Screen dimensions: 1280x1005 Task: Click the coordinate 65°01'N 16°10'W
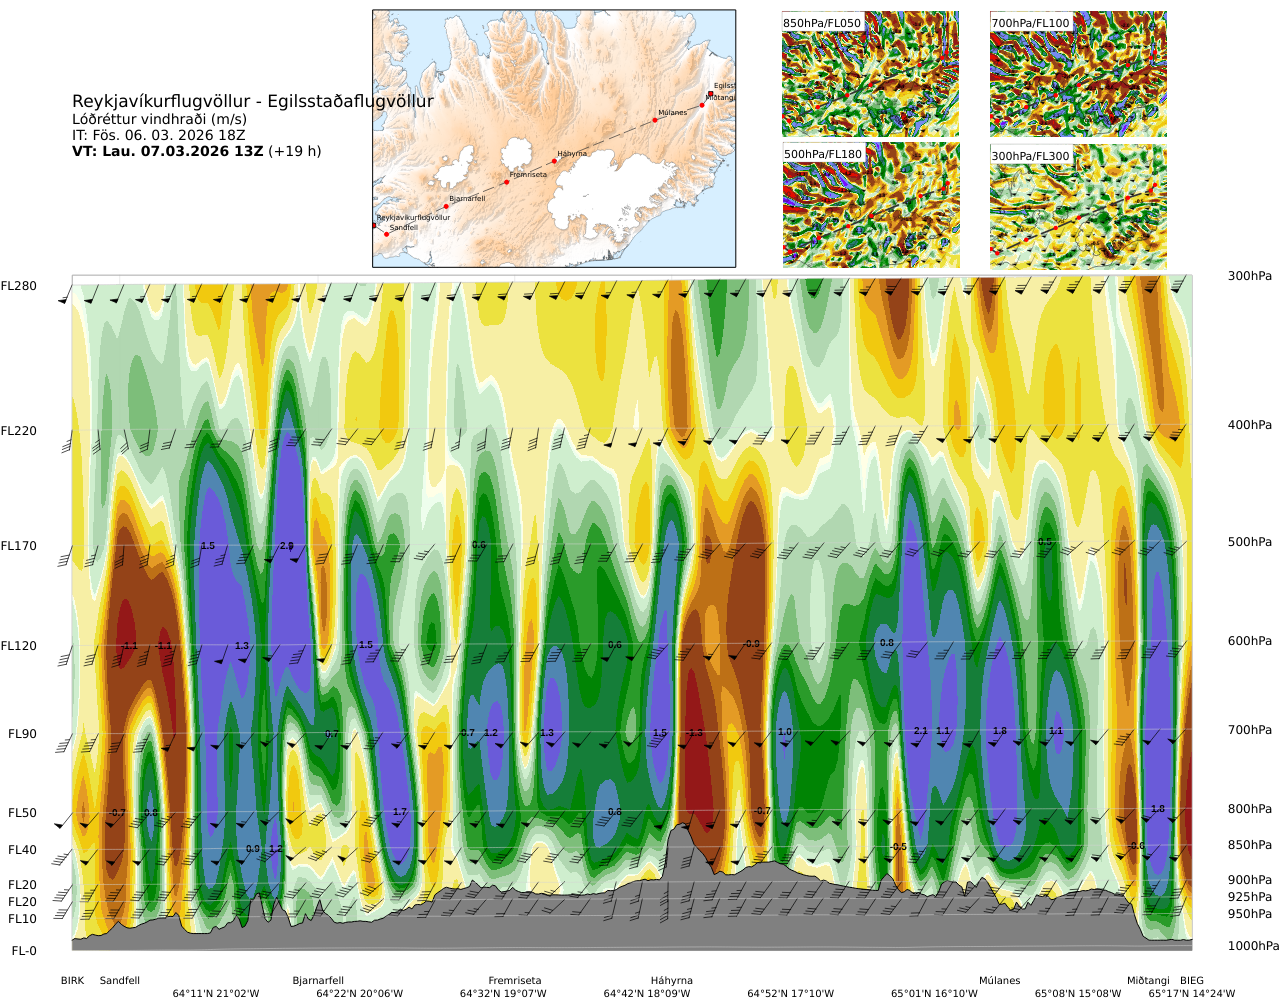tap(935, 994)
